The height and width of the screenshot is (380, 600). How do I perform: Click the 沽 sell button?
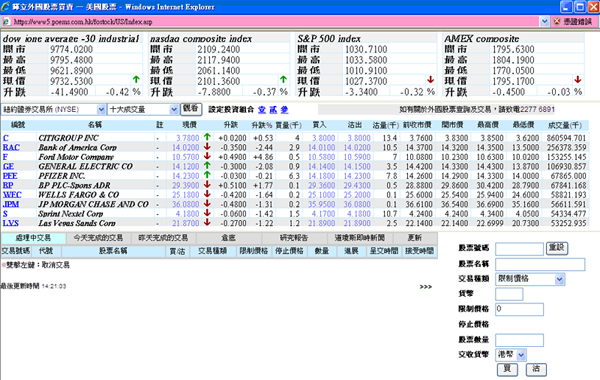pos(536,369)
